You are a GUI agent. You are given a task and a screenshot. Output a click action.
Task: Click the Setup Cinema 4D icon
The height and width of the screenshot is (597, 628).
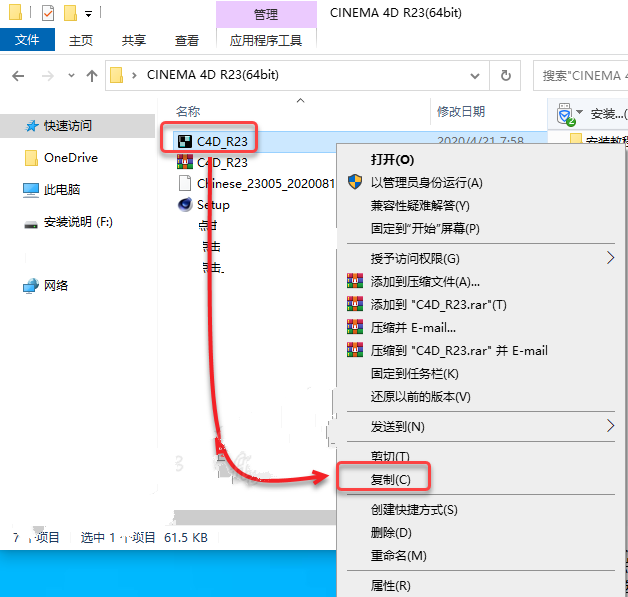click(185, 204)
